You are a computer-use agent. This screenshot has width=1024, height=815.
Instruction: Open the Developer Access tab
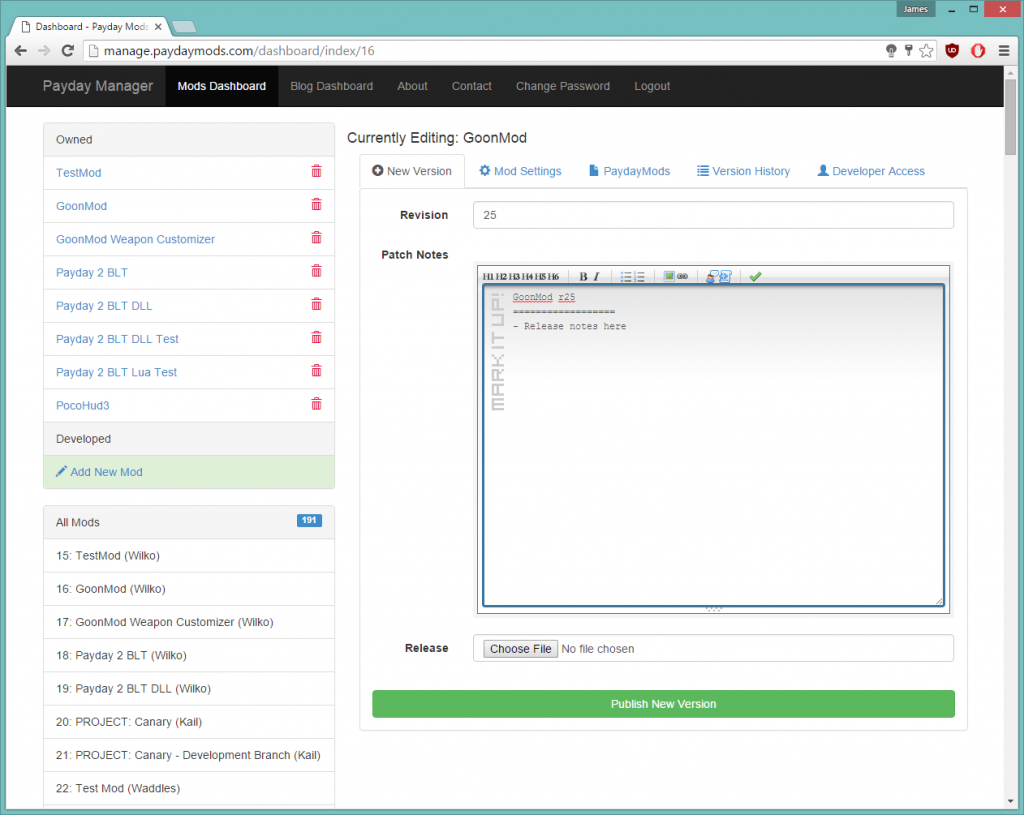click(871, 171)
